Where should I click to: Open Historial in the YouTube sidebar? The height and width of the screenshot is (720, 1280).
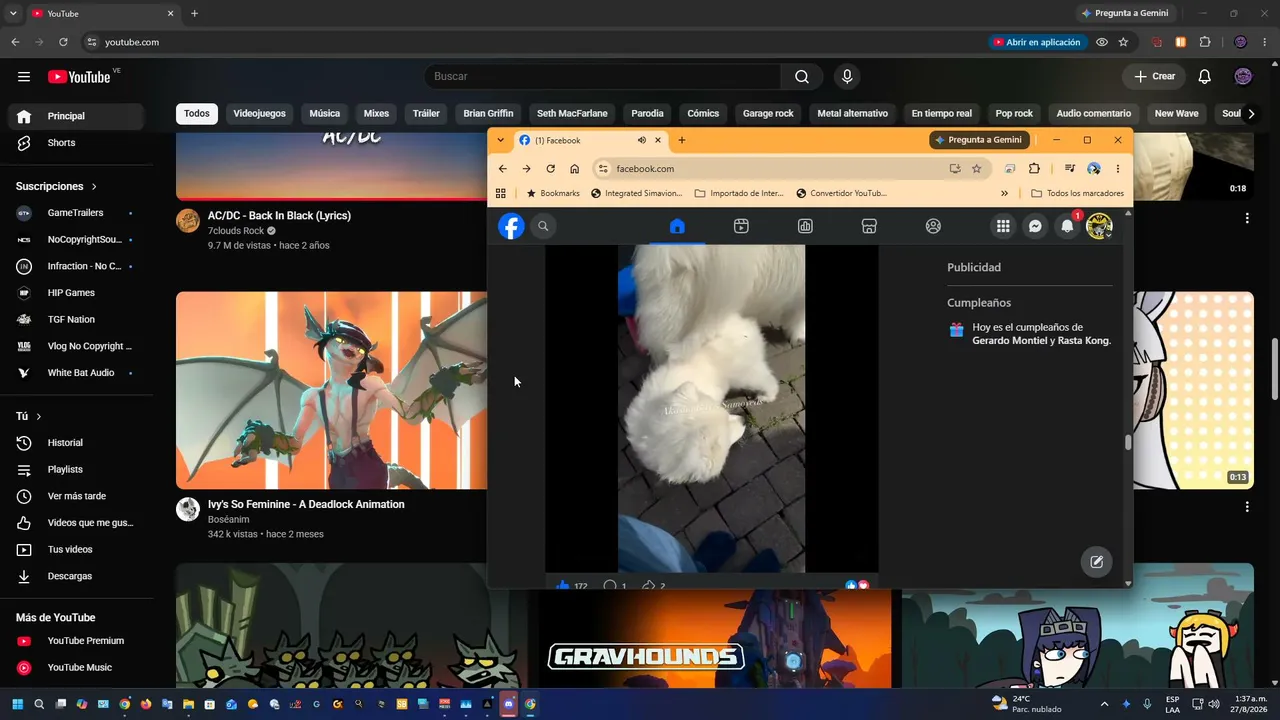click(76, 443)
